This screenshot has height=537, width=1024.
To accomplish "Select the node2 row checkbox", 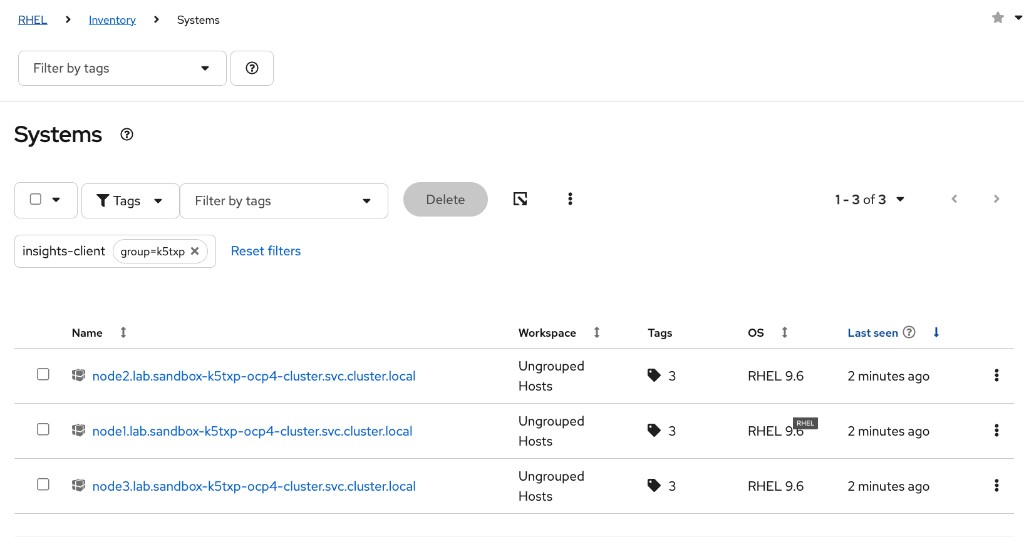I will coord(43,374).
